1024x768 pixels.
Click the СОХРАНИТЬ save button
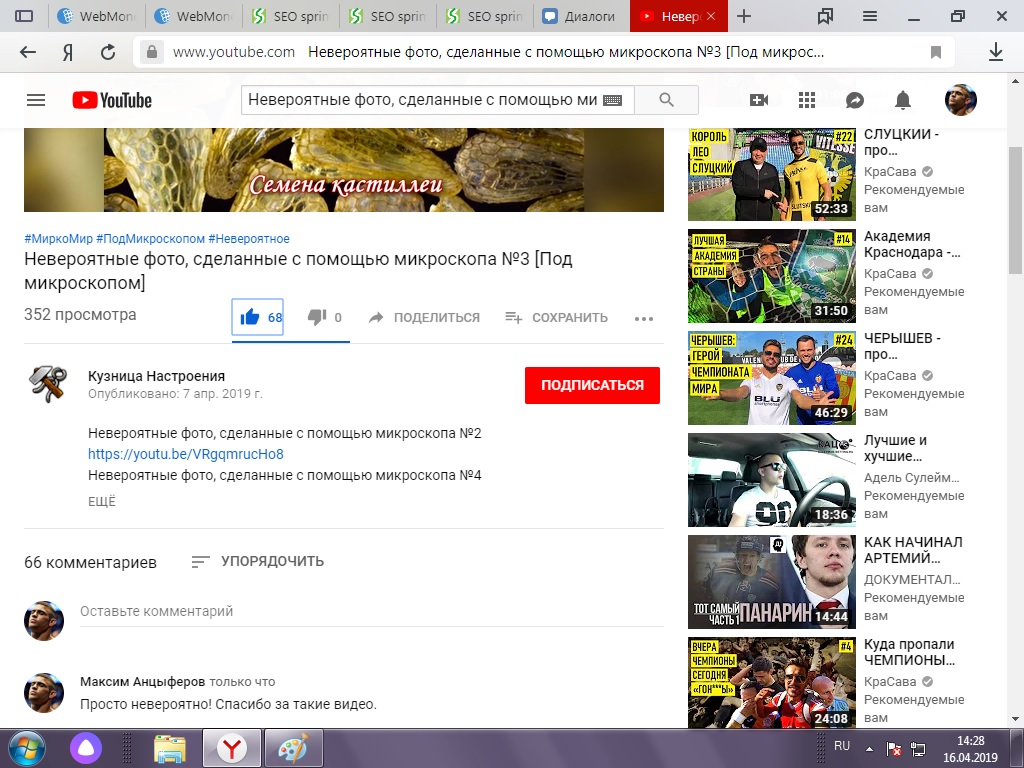(556, 317)
